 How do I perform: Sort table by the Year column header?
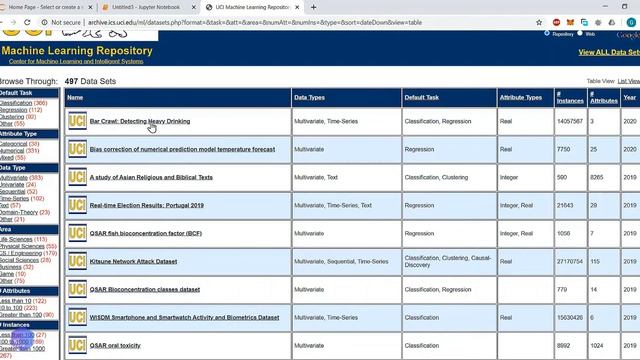[x=630, y=97]
